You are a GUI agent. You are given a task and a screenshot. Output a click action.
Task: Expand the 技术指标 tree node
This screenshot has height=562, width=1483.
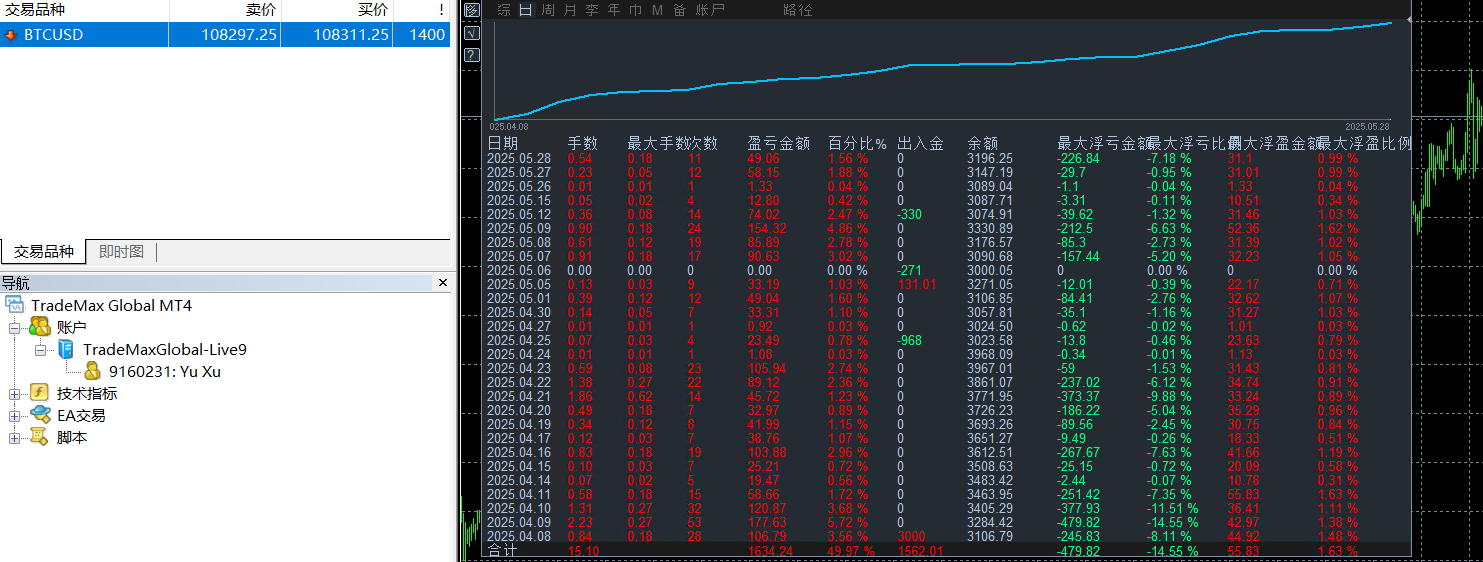point(15,393)
